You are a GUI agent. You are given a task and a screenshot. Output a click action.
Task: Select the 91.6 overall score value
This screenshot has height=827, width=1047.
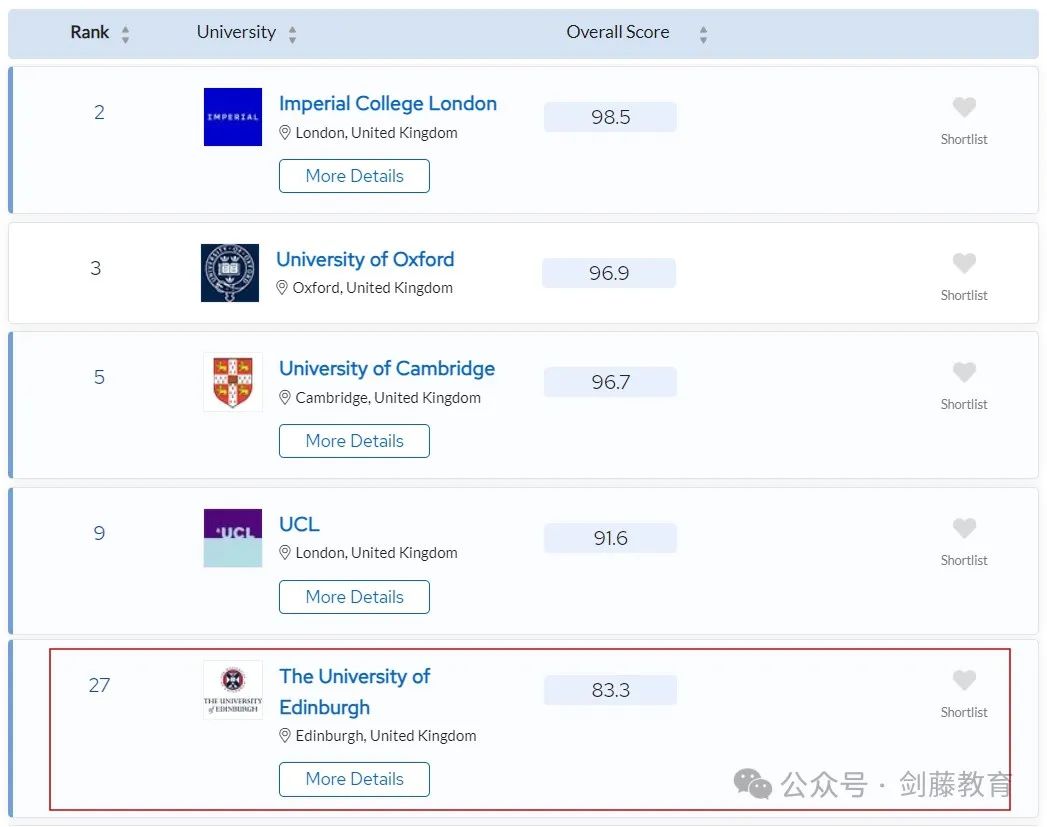coord(610,538)
